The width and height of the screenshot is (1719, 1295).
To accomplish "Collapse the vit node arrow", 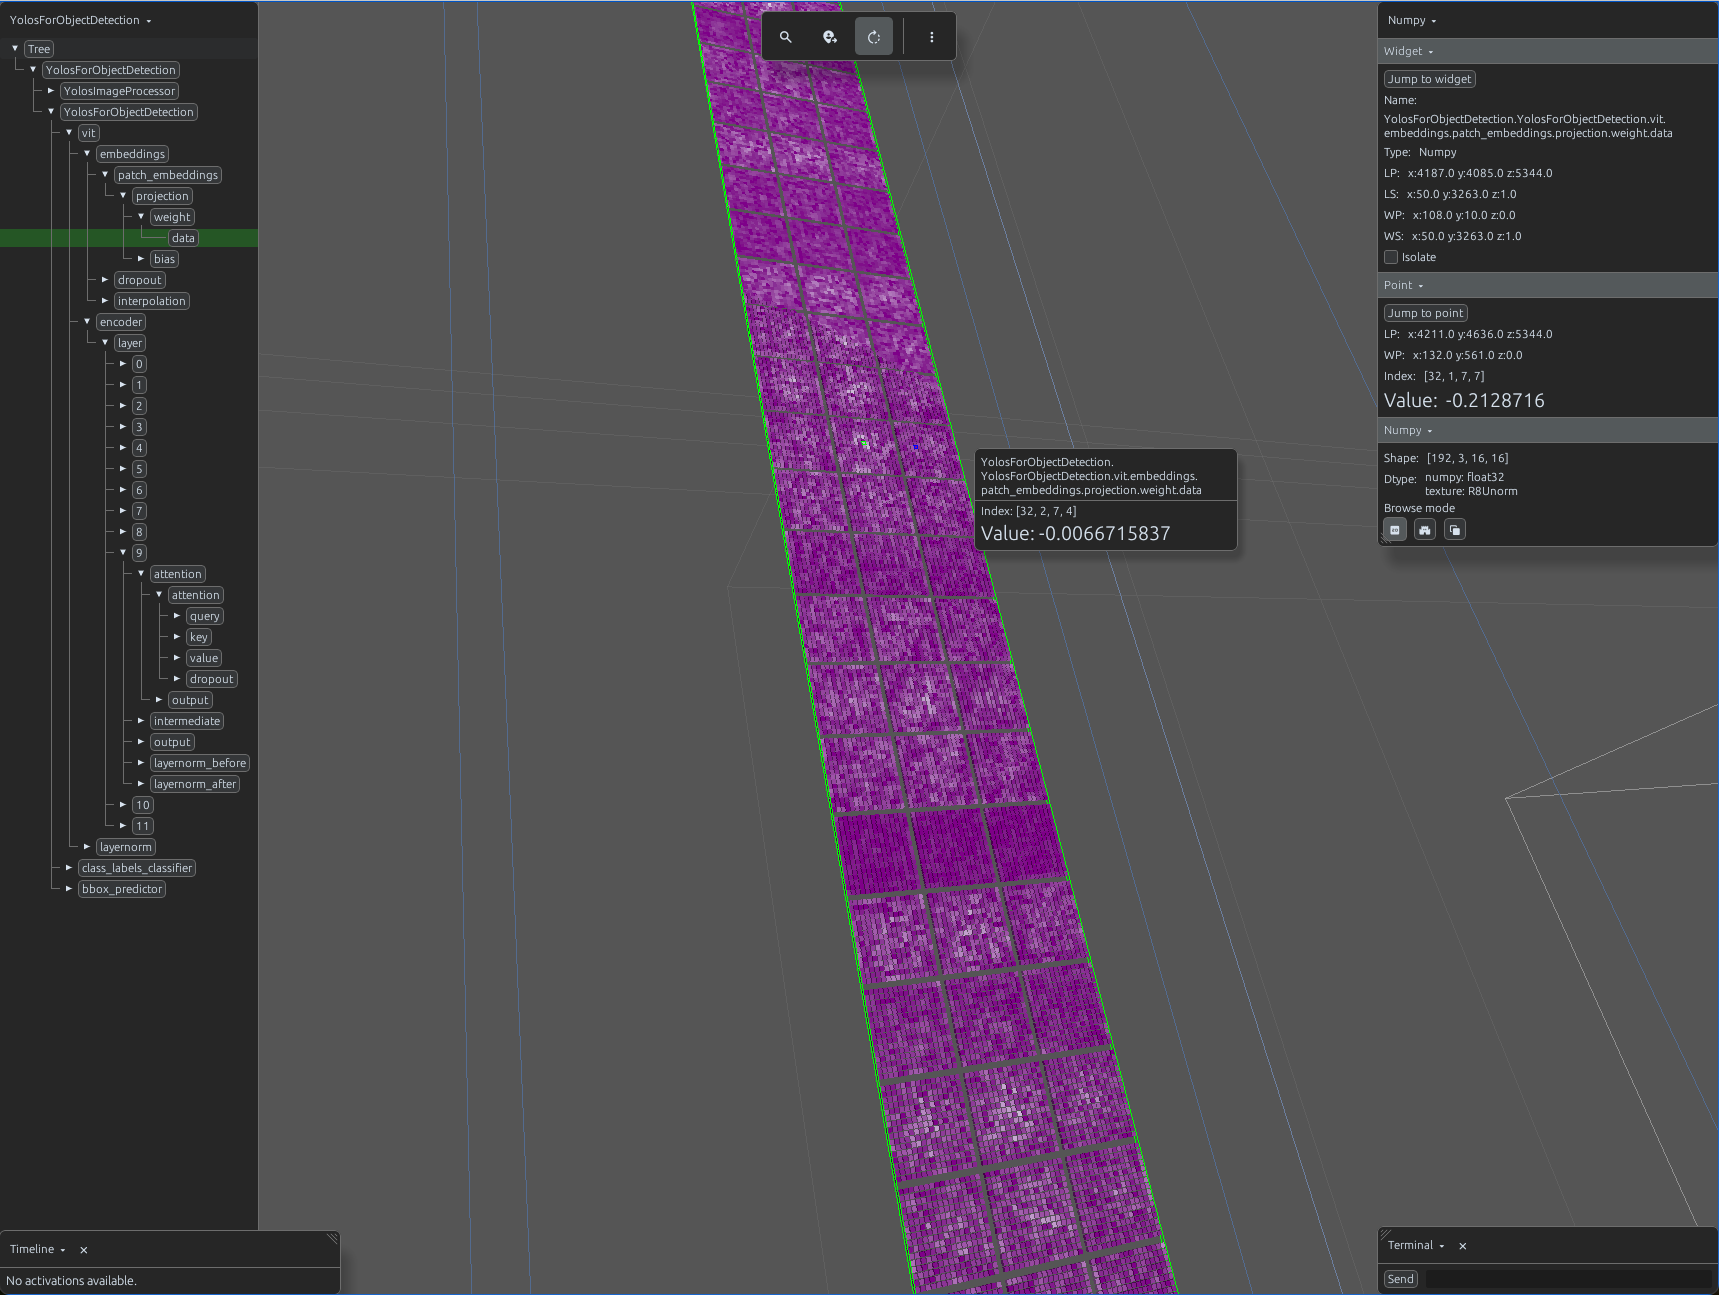I will point(69,132).
